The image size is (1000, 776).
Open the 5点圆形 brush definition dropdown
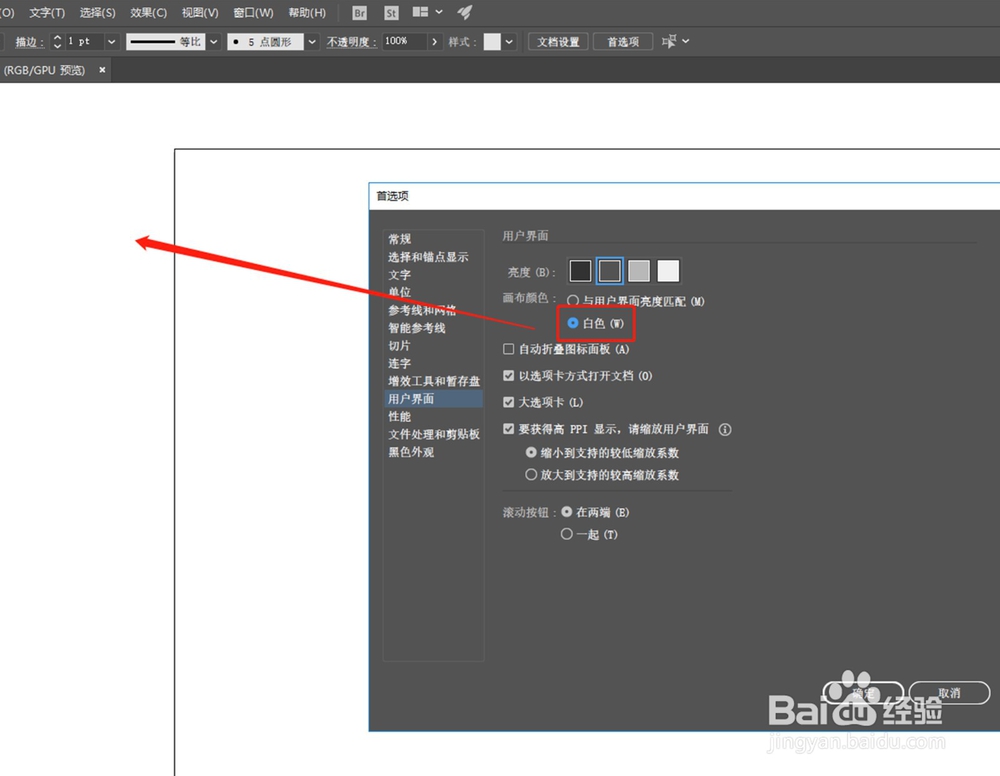(311, 41)
